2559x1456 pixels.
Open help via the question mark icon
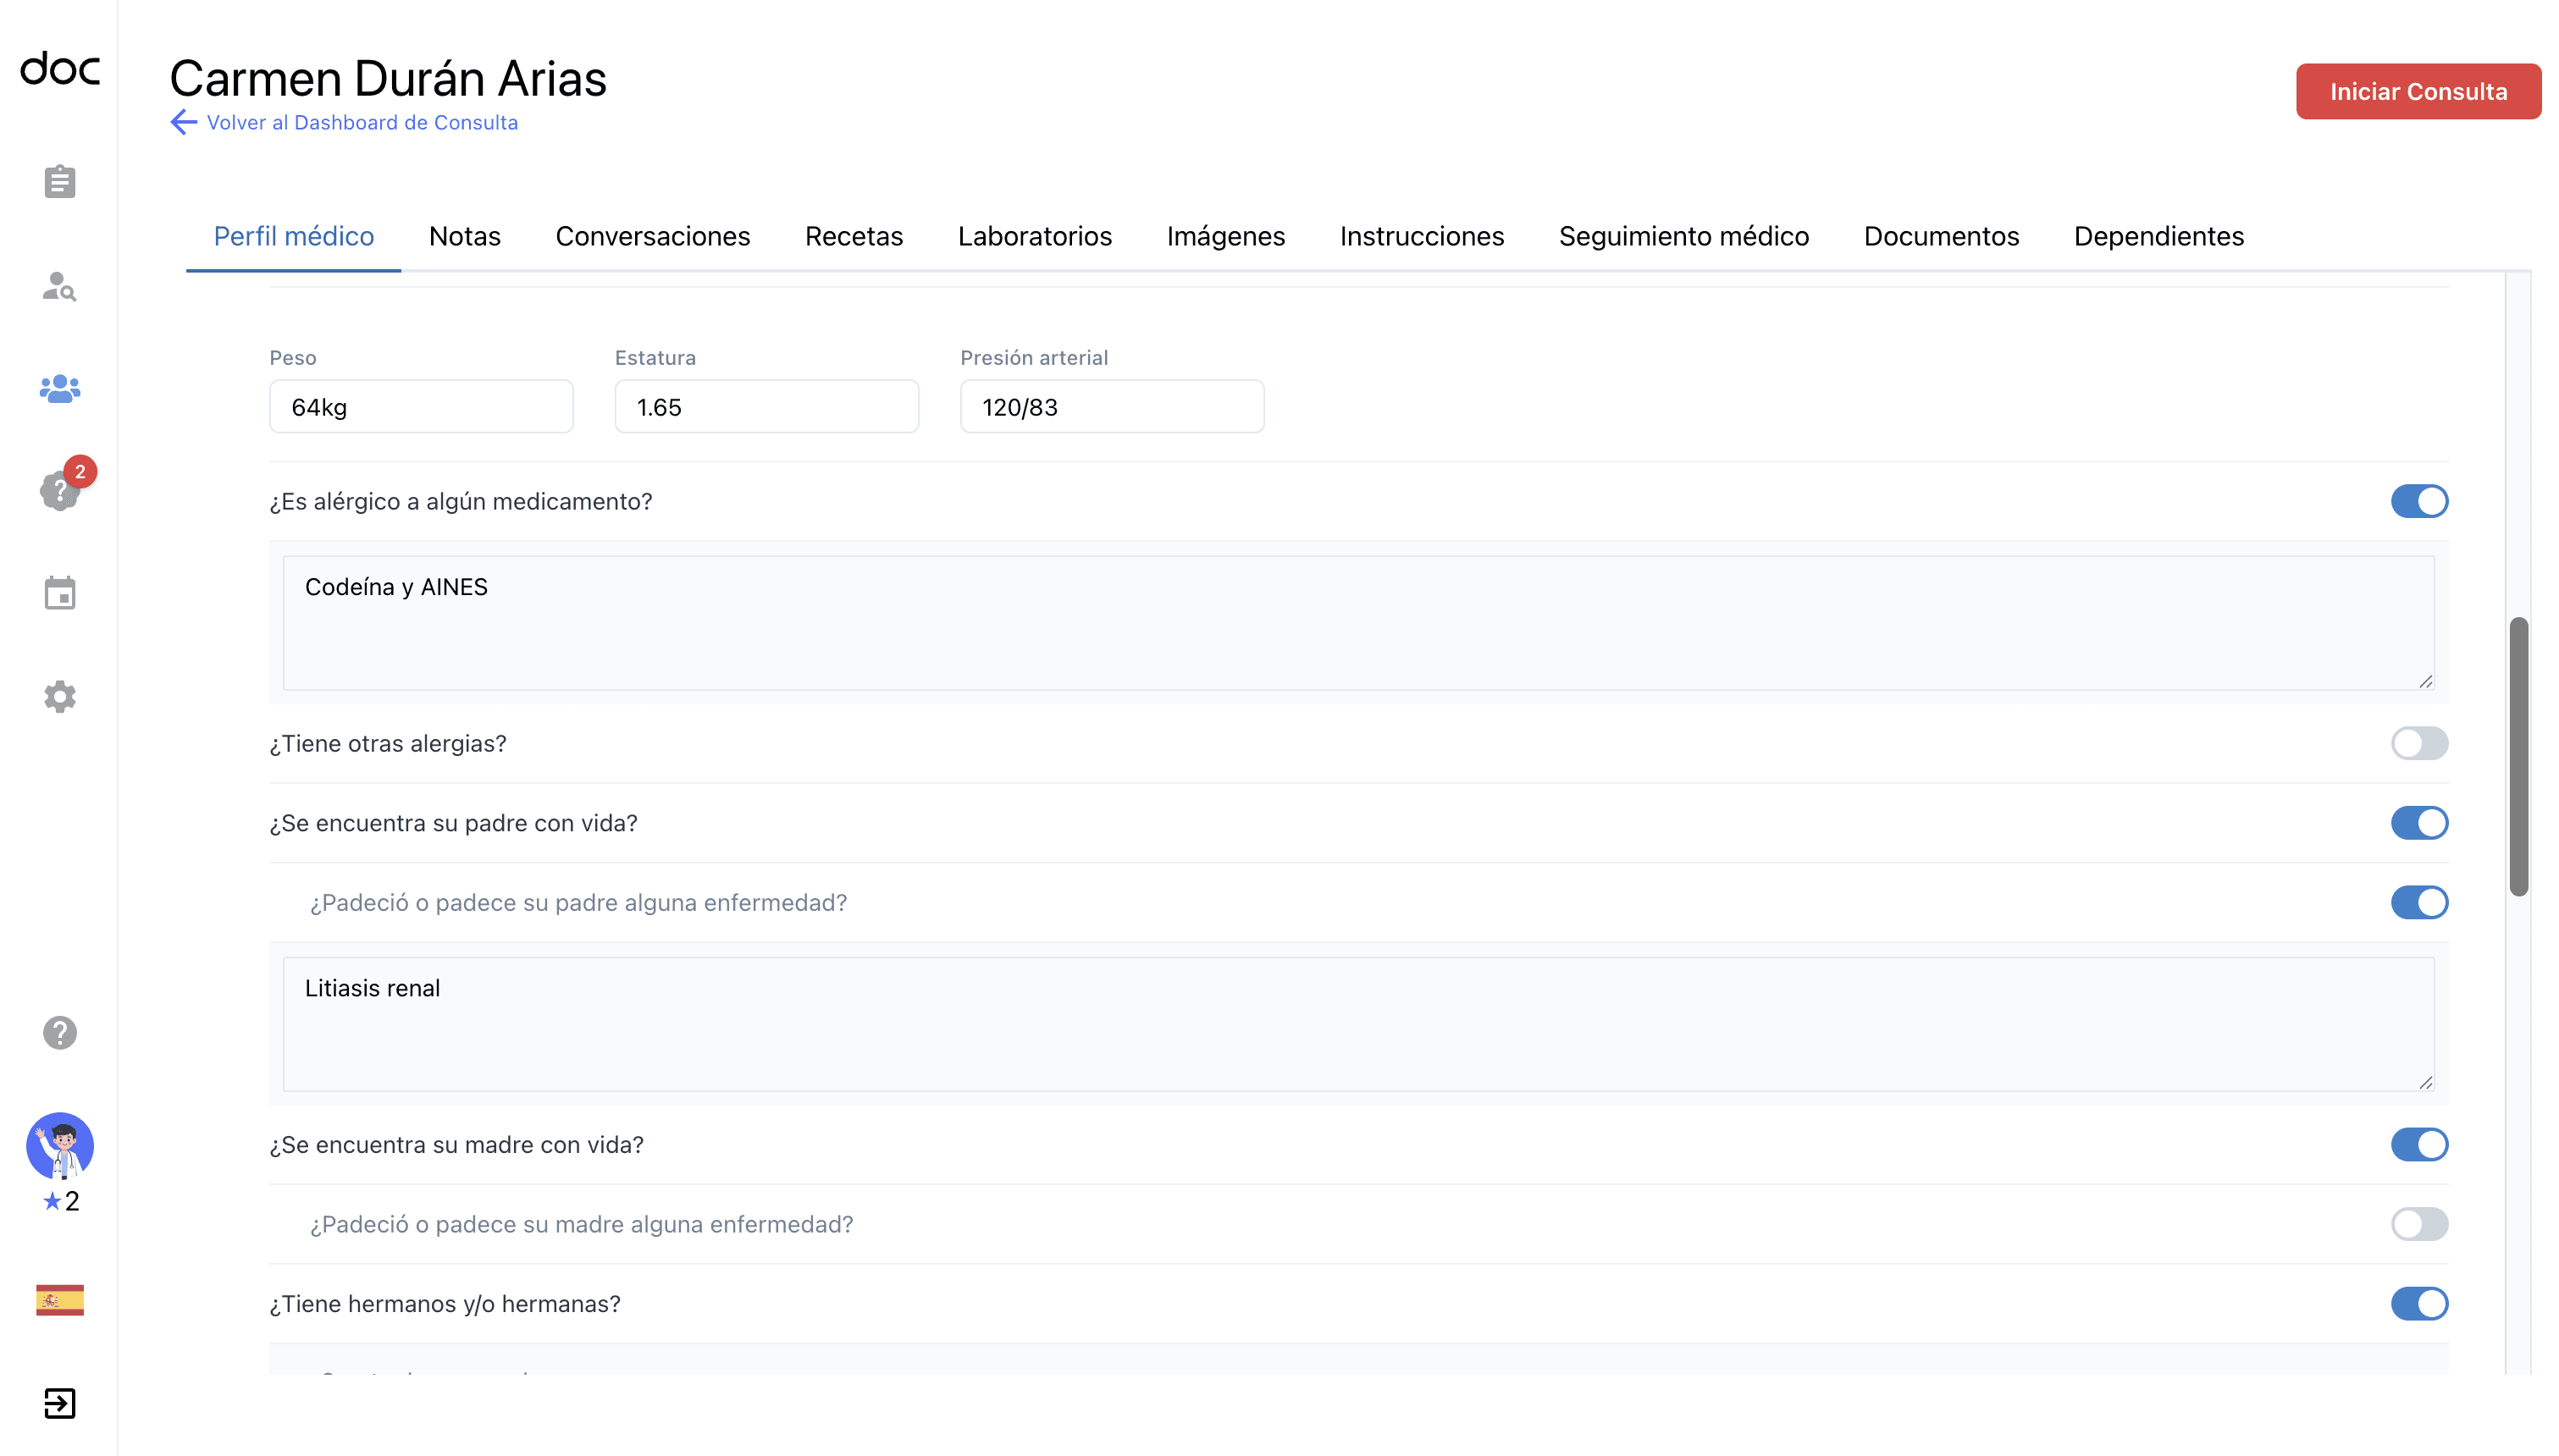tap(59, 1034)
